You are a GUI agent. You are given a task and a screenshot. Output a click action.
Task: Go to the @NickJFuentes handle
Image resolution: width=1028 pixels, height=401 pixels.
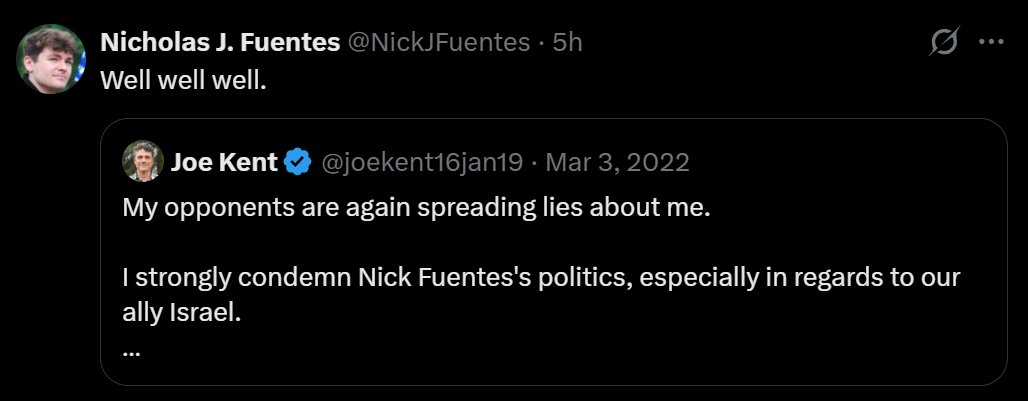point(438,42)
